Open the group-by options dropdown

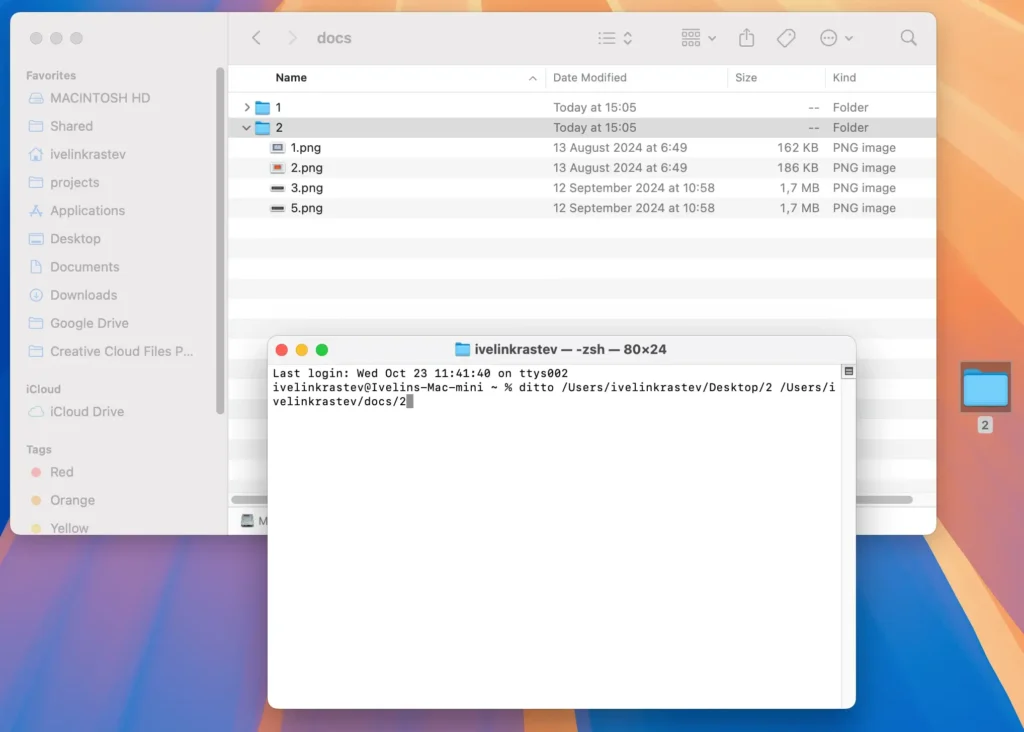pyautogui.click(x=698, y=38)
